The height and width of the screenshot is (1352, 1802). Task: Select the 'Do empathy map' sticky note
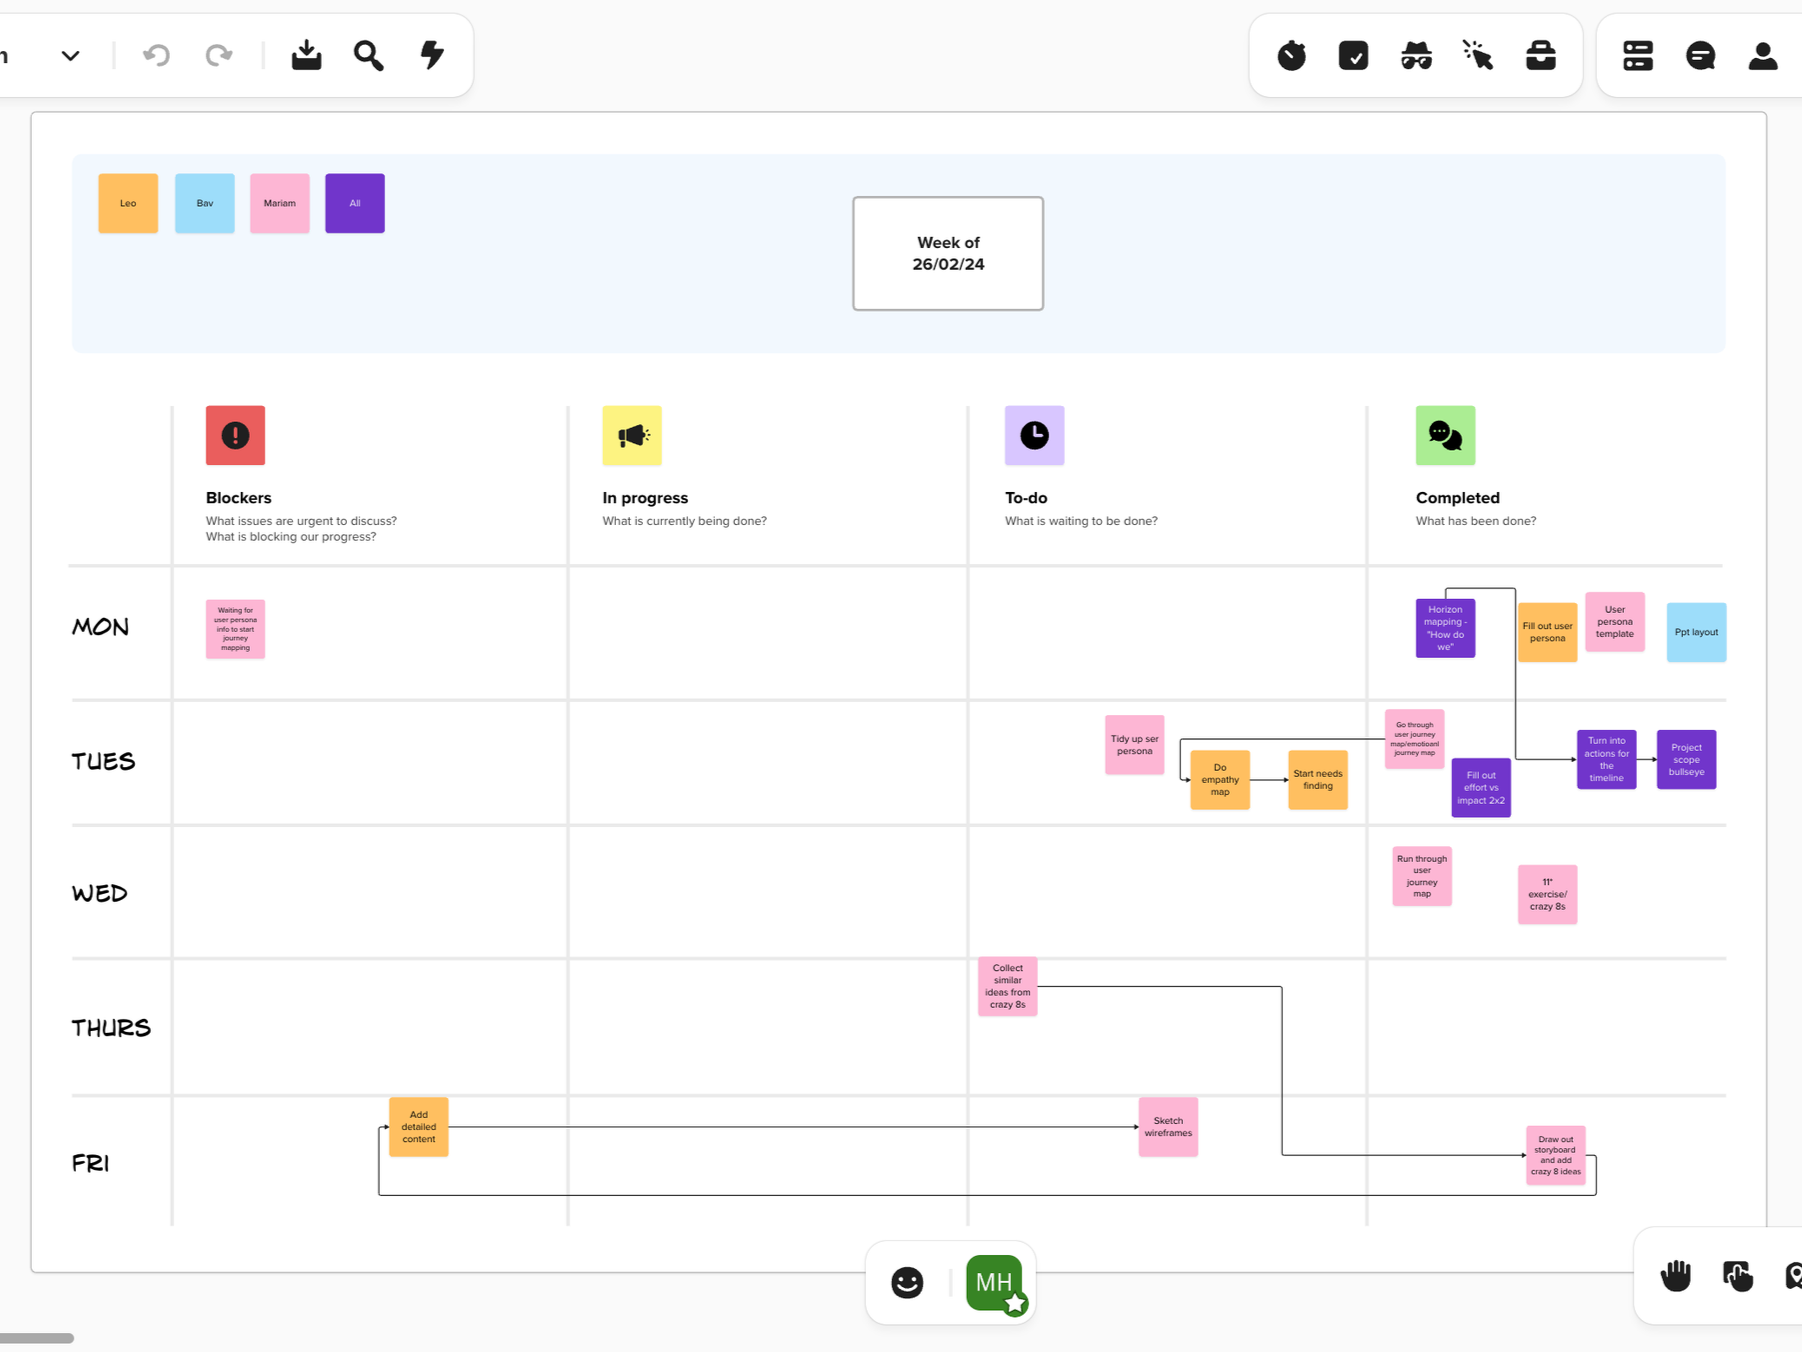pos(1220,780)
